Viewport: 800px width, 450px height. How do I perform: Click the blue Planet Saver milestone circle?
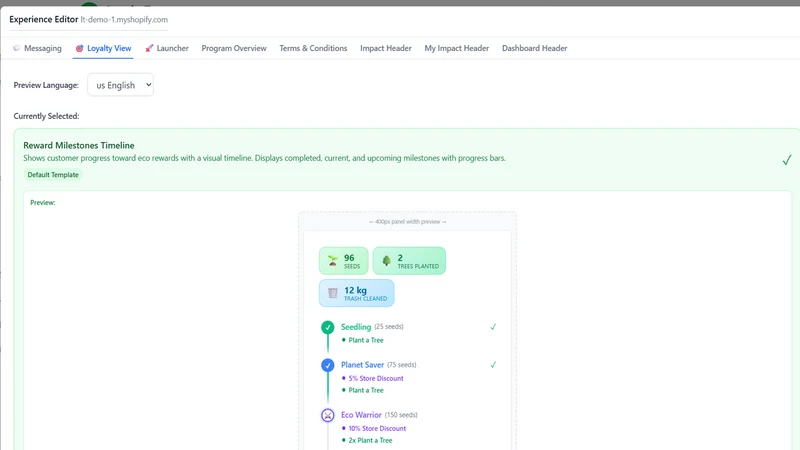(x=328, y=365)
